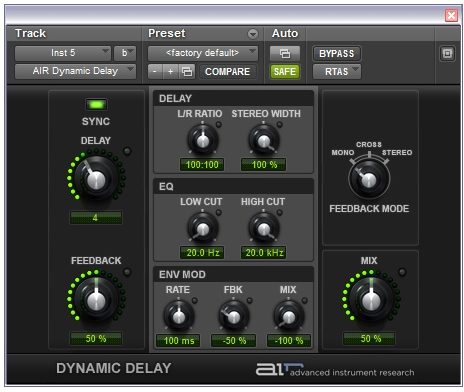Image resolution: width=464 pixels, height=392 pixels.
Task: Click the DYNAMIC DELAY title text
Action: pos(114,368)
